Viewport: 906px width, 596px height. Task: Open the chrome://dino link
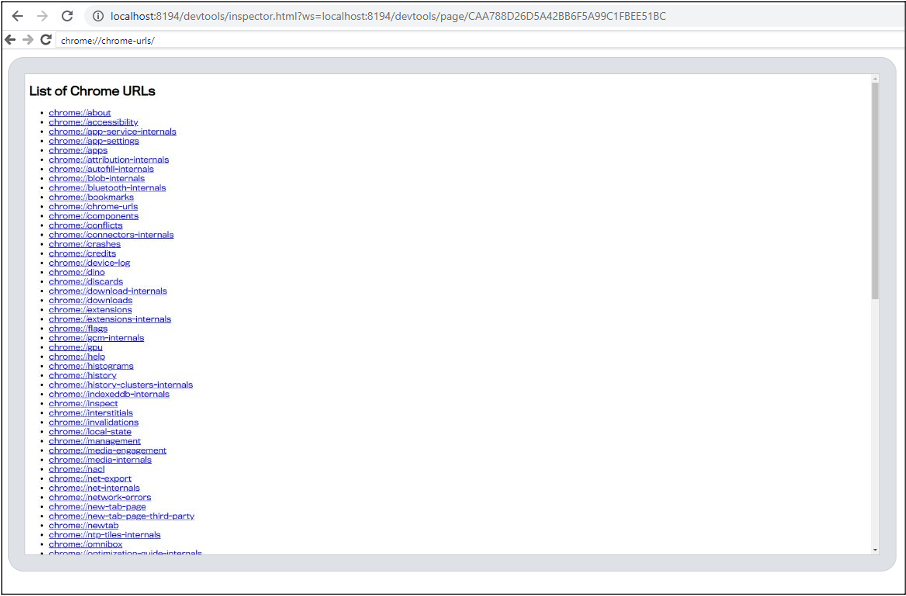[x=77, y=272]
